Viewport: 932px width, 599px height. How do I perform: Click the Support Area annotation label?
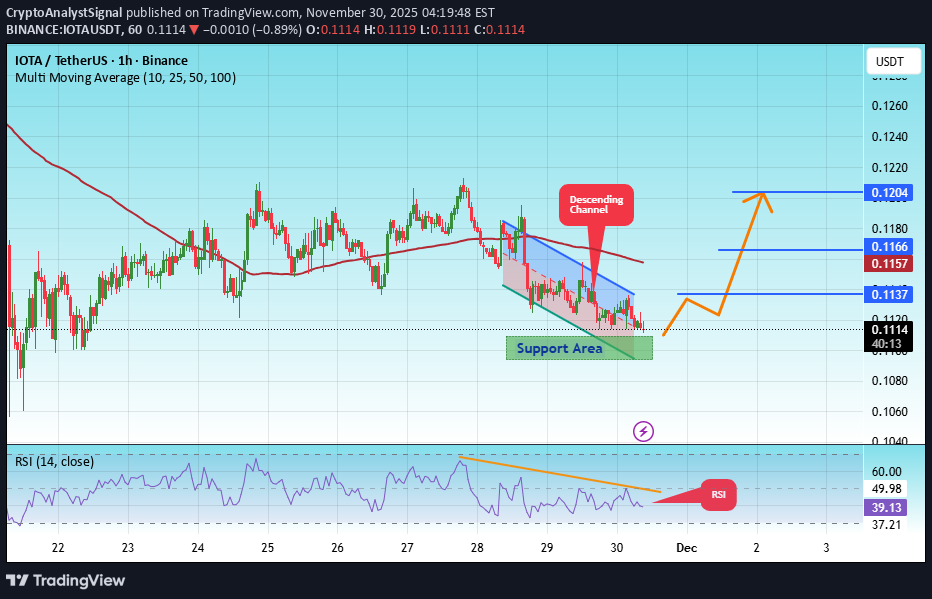coord(560,348)
